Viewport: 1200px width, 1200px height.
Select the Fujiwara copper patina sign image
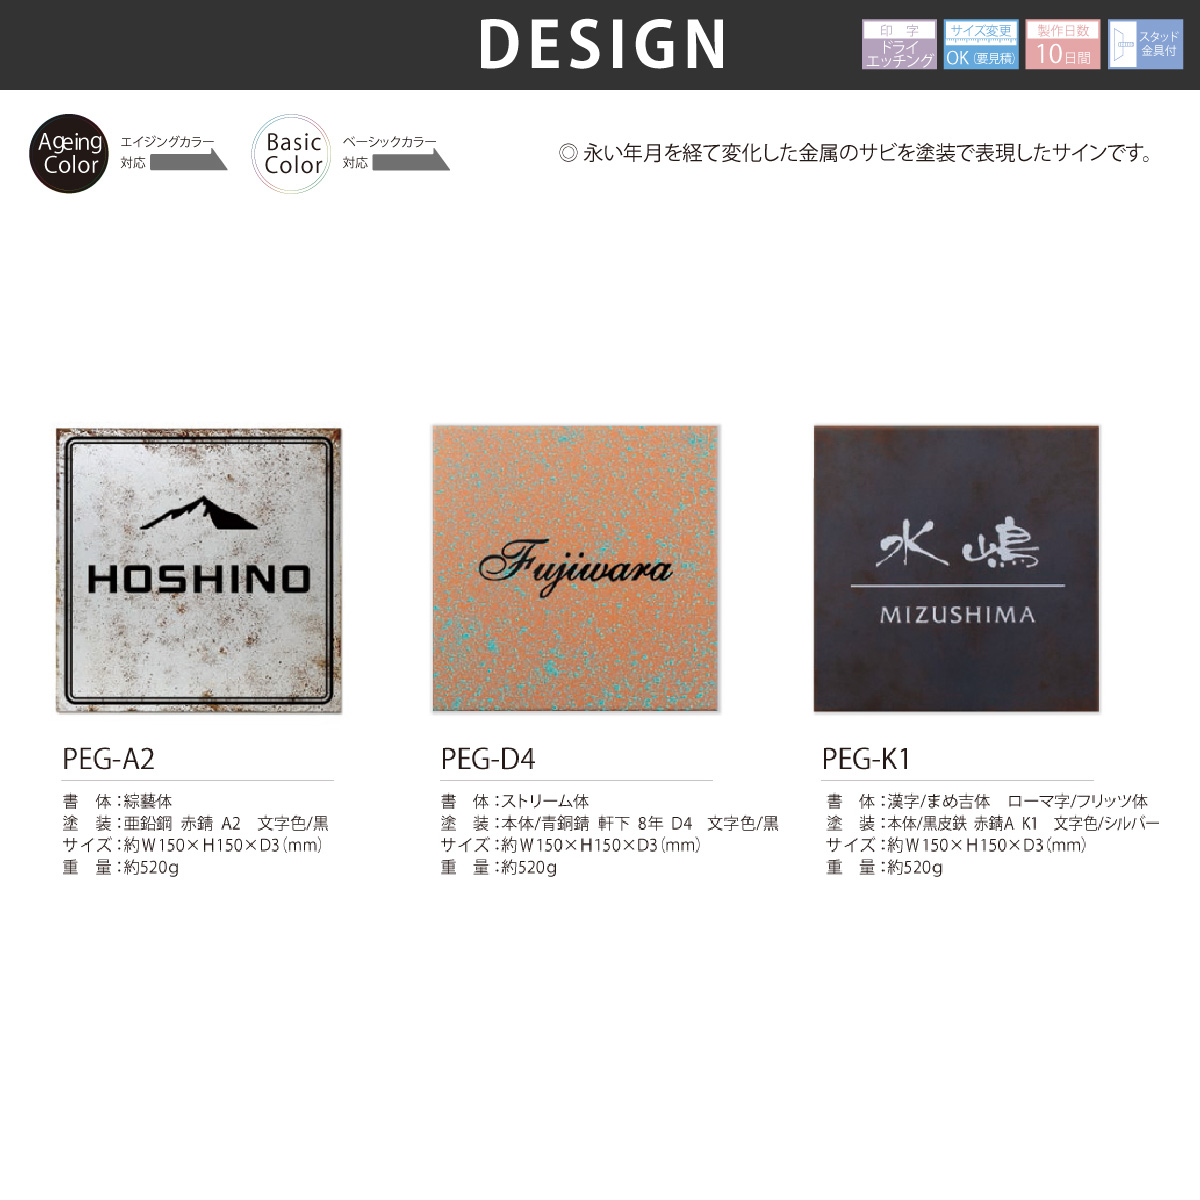tap(575, 568)
